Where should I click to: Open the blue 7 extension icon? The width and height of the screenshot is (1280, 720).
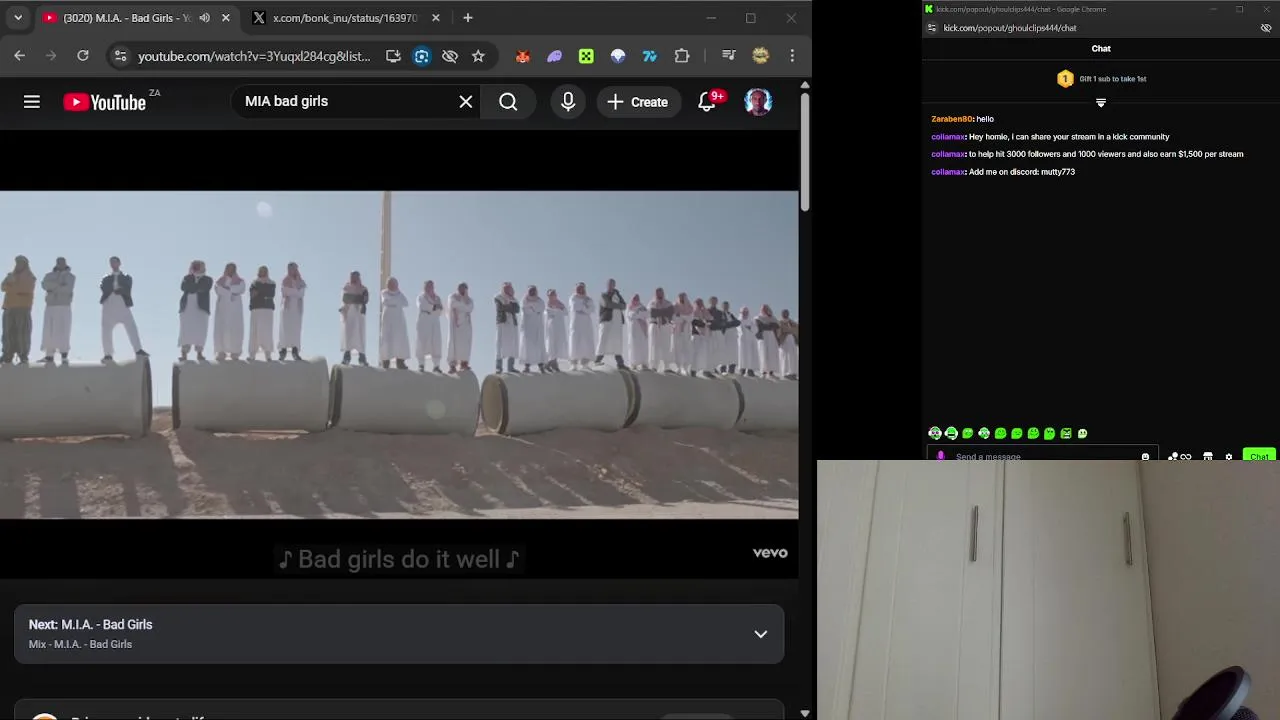pos(650,56)
